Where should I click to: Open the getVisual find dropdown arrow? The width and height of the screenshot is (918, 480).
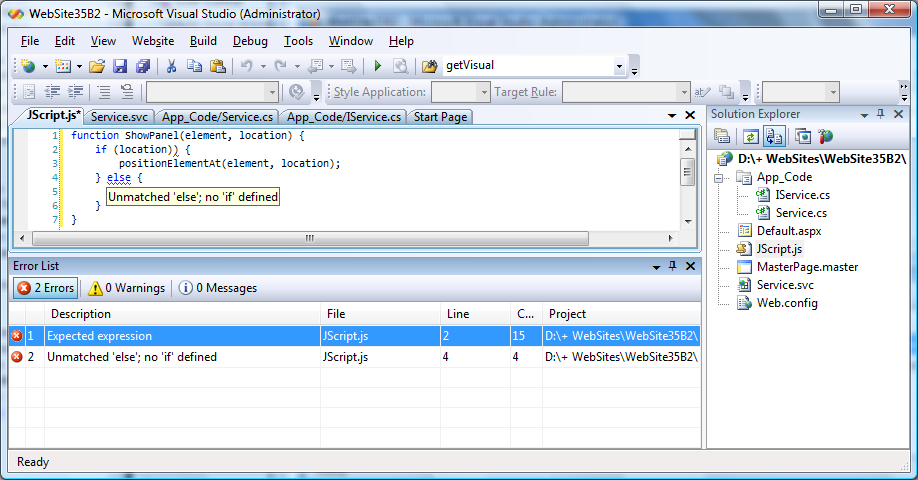619,66
